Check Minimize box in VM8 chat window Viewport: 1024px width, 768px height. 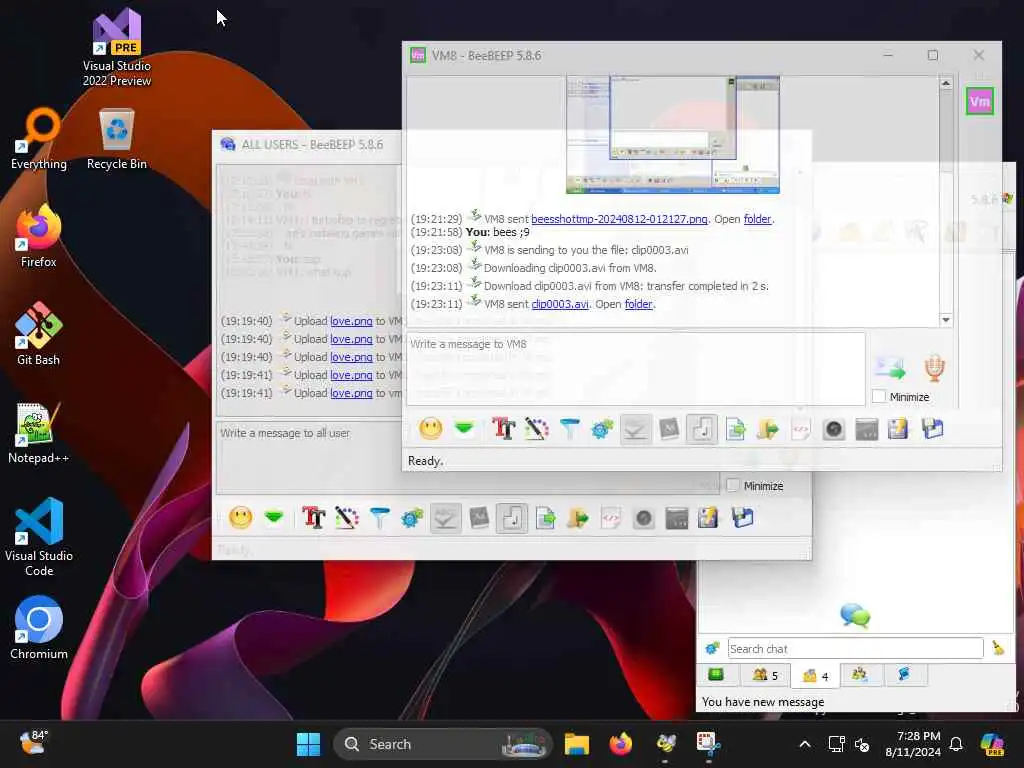click(879, 396)
